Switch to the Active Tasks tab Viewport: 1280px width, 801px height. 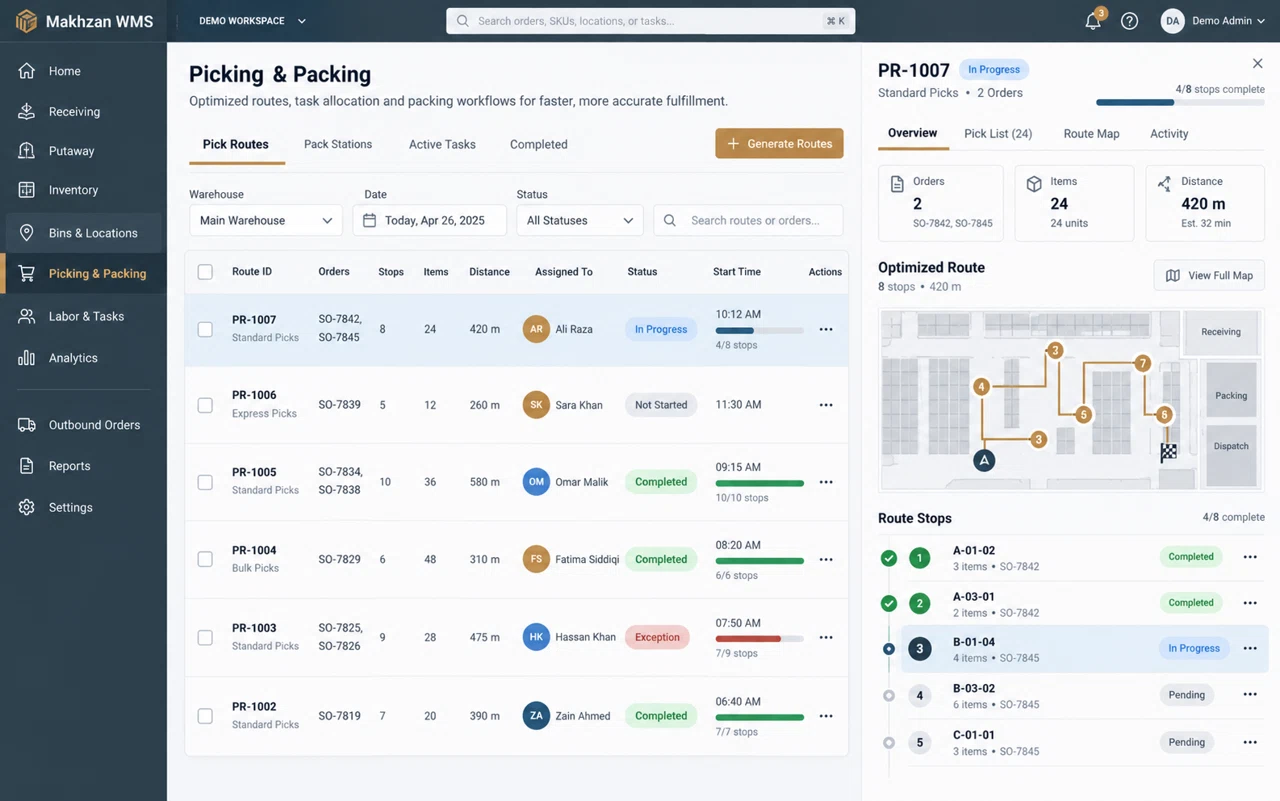(442, 144)
